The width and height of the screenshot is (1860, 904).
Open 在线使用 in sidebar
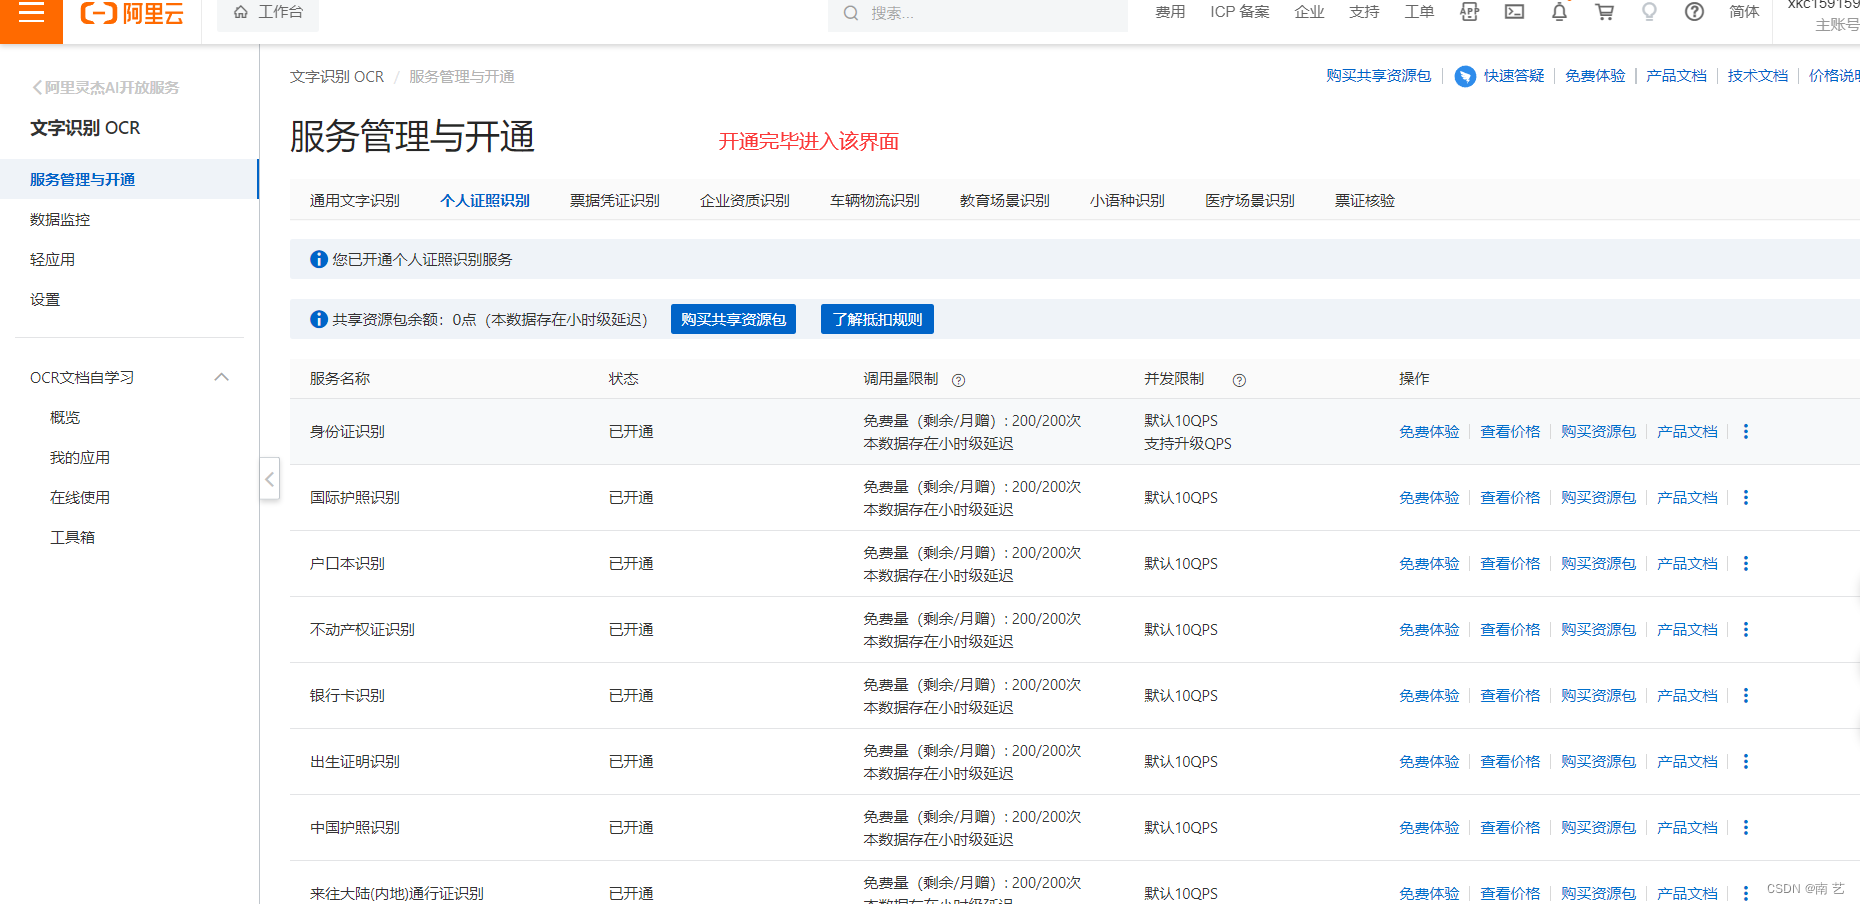[x=80, y=497]
